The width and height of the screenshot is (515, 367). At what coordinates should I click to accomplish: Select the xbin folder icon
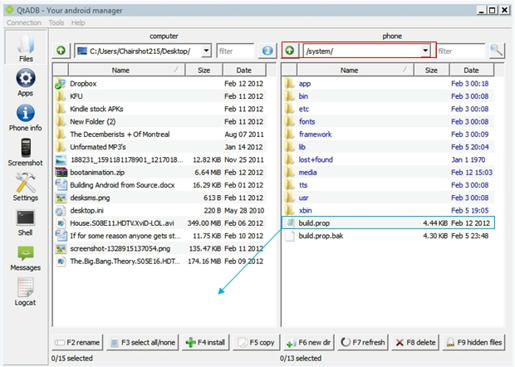point(290,210)
